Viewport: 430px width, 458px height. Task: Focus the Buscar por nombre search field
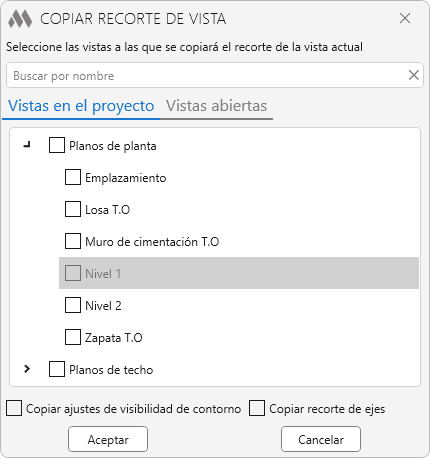207,75
